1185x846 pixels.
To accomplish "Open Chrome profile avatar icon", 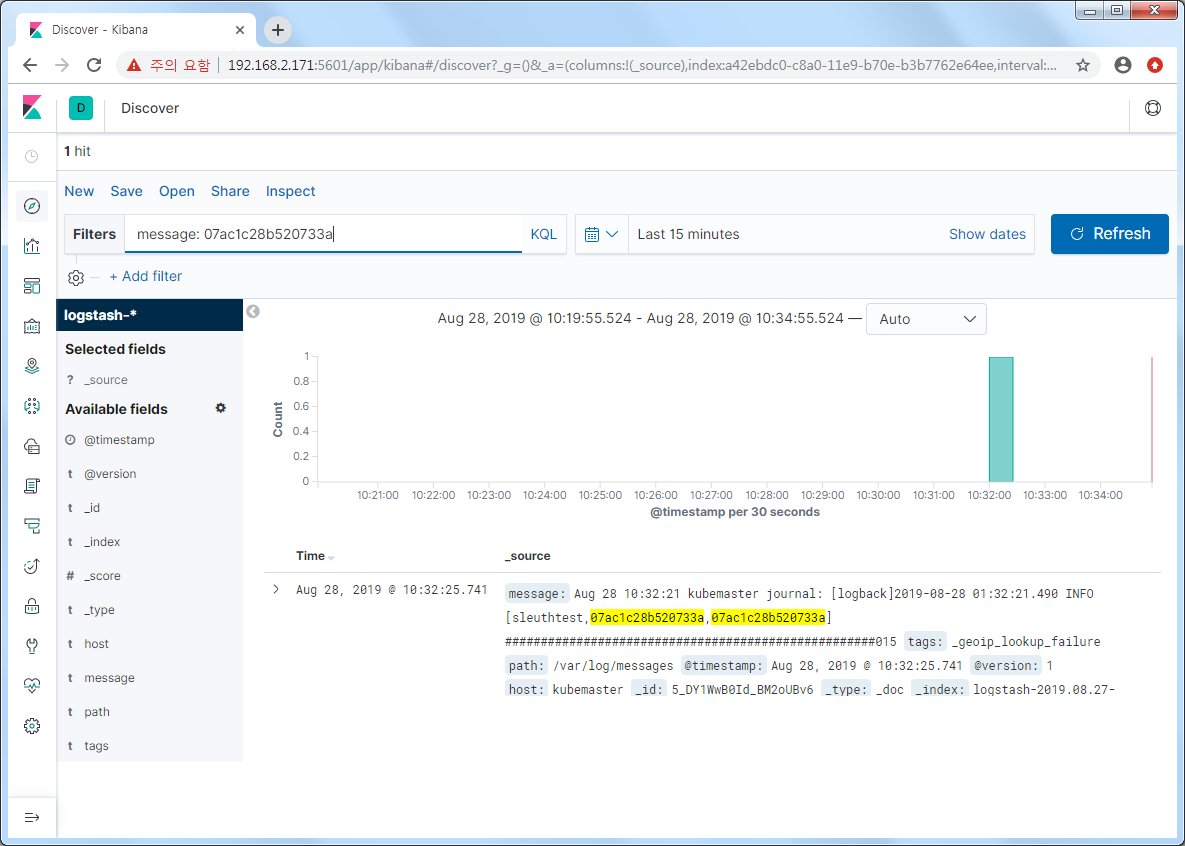I will (1123, 65).
